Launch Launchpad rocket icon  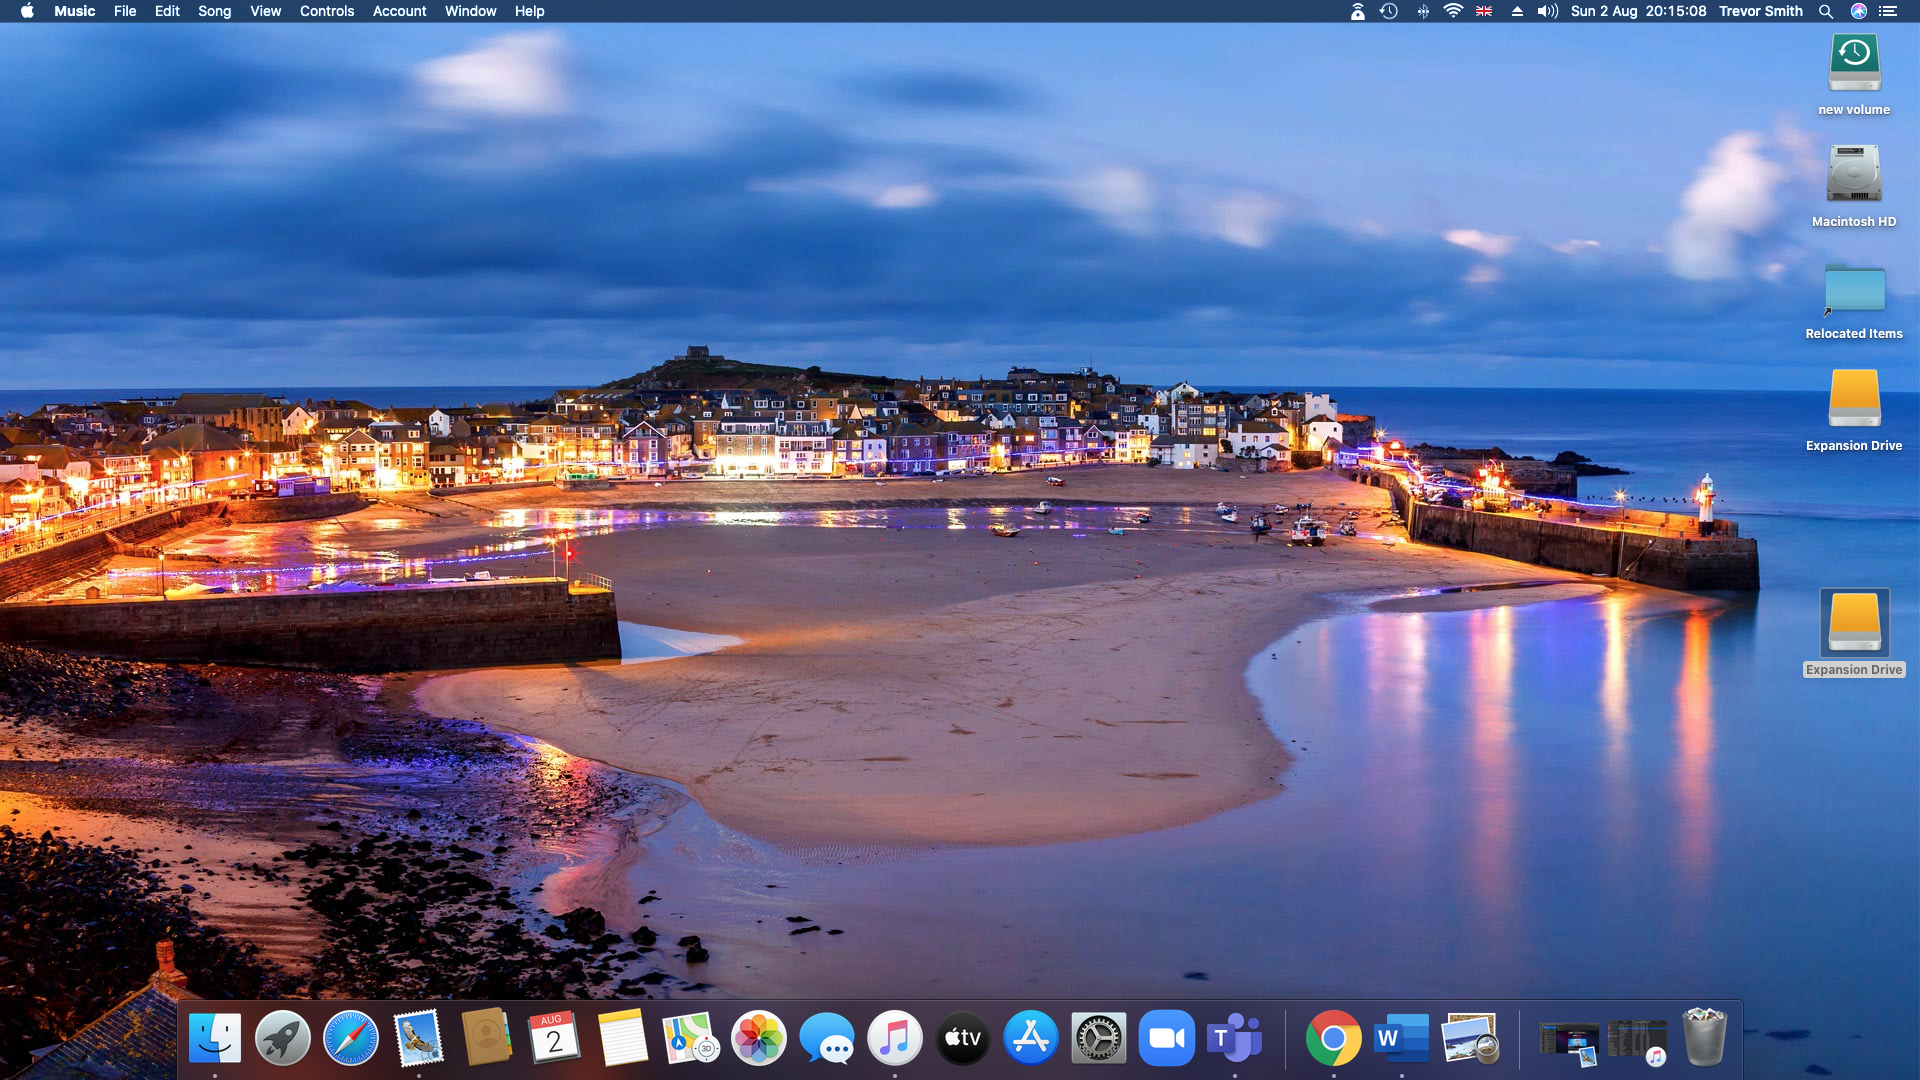(283, 1038)
